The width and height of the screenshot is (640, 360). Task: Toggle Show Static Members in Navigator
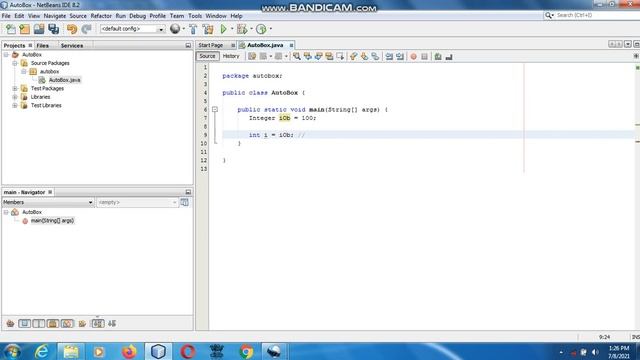click(x=39, y=324)
